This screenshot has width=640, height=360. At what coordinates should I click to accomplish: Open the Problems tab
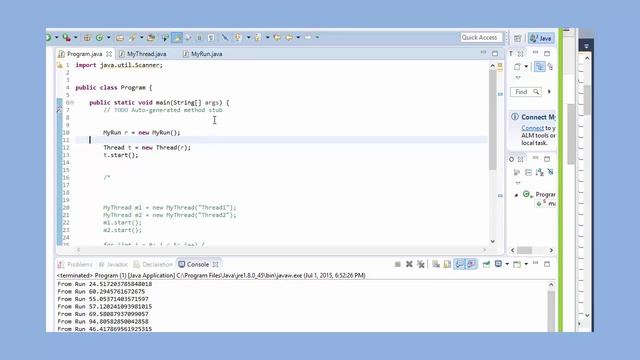(76, 264)
